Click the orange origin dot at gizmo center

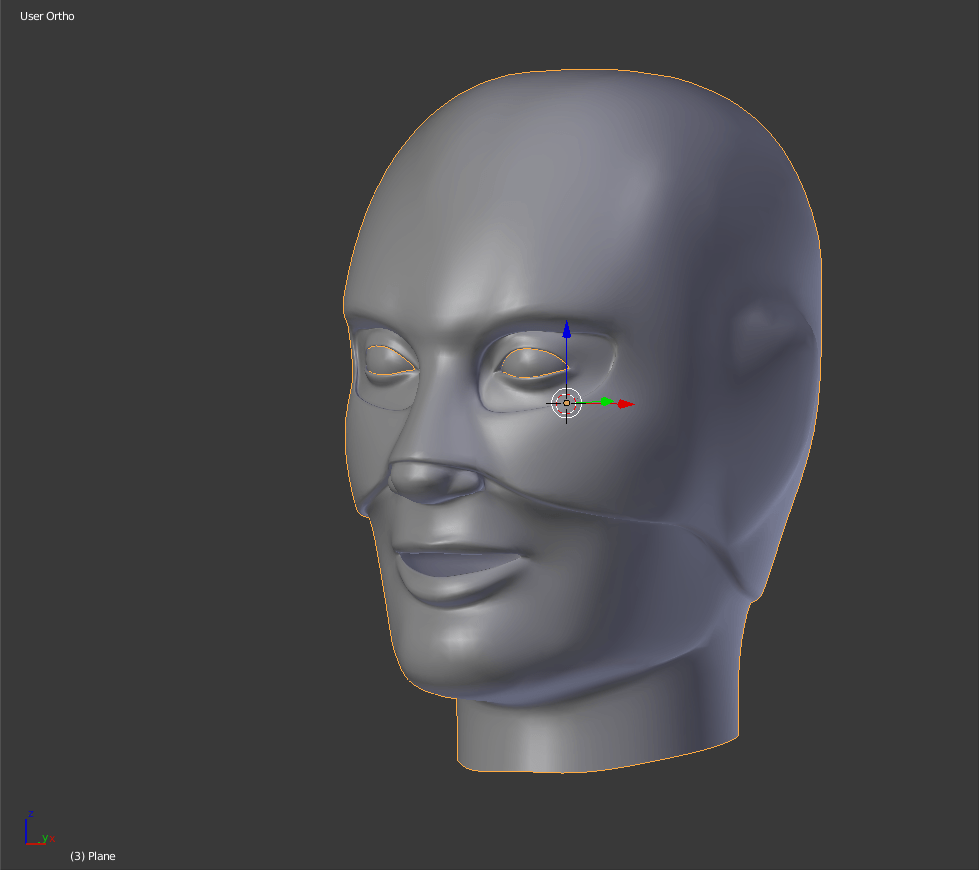click(566, 403)
